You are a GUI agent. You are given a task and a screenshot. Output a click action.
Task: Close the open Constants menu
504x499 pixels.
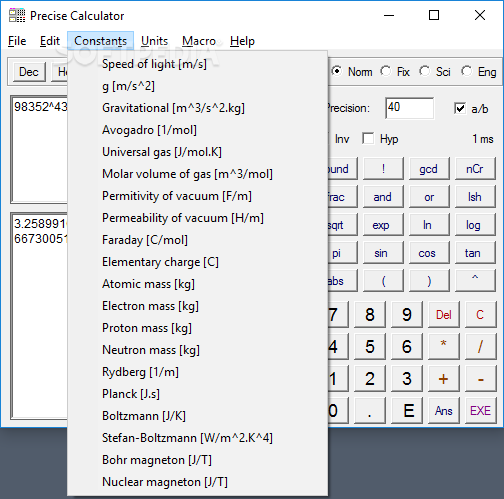[100, 41]
